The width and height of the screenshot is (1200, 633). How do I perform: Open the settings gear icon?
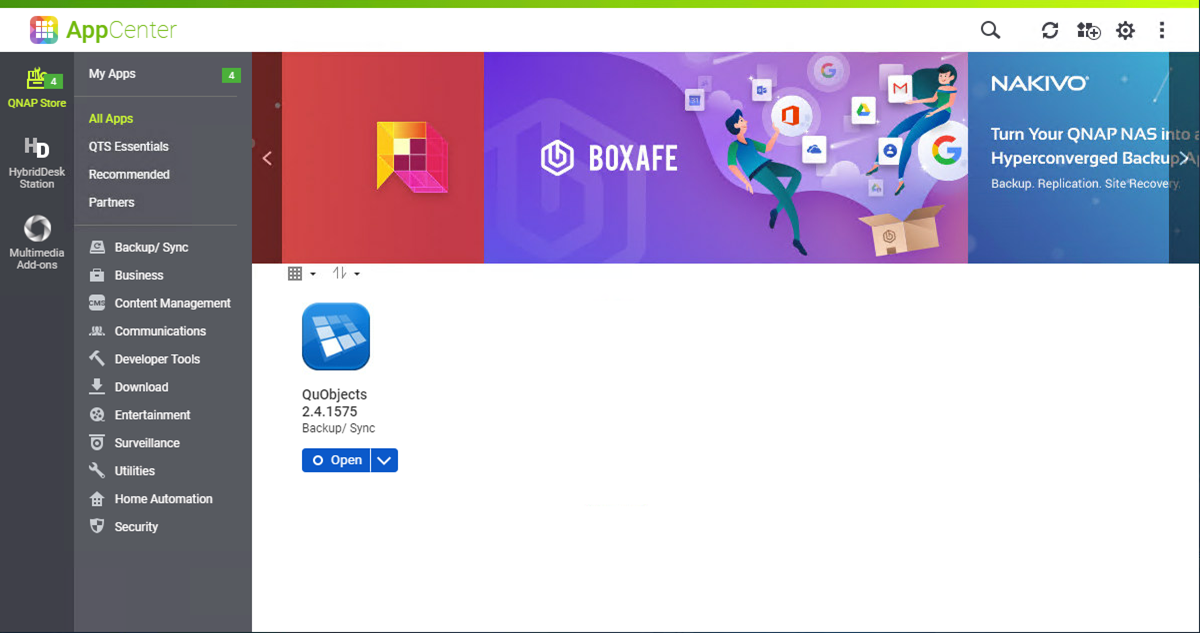click(x=1125, y=30)
